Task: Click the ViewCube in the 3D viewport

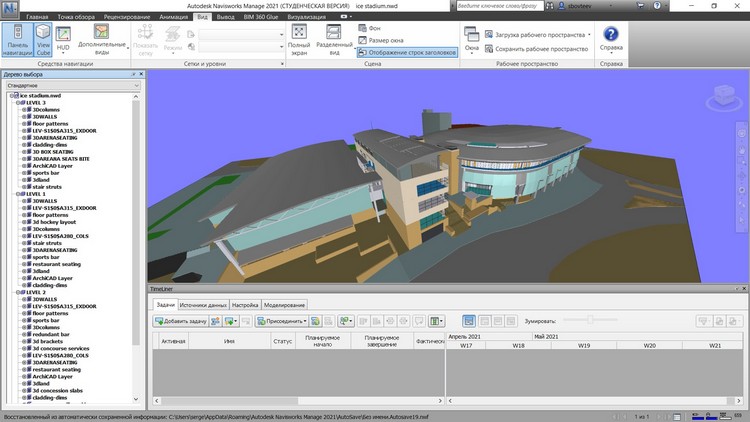Action: coord(723,95)
